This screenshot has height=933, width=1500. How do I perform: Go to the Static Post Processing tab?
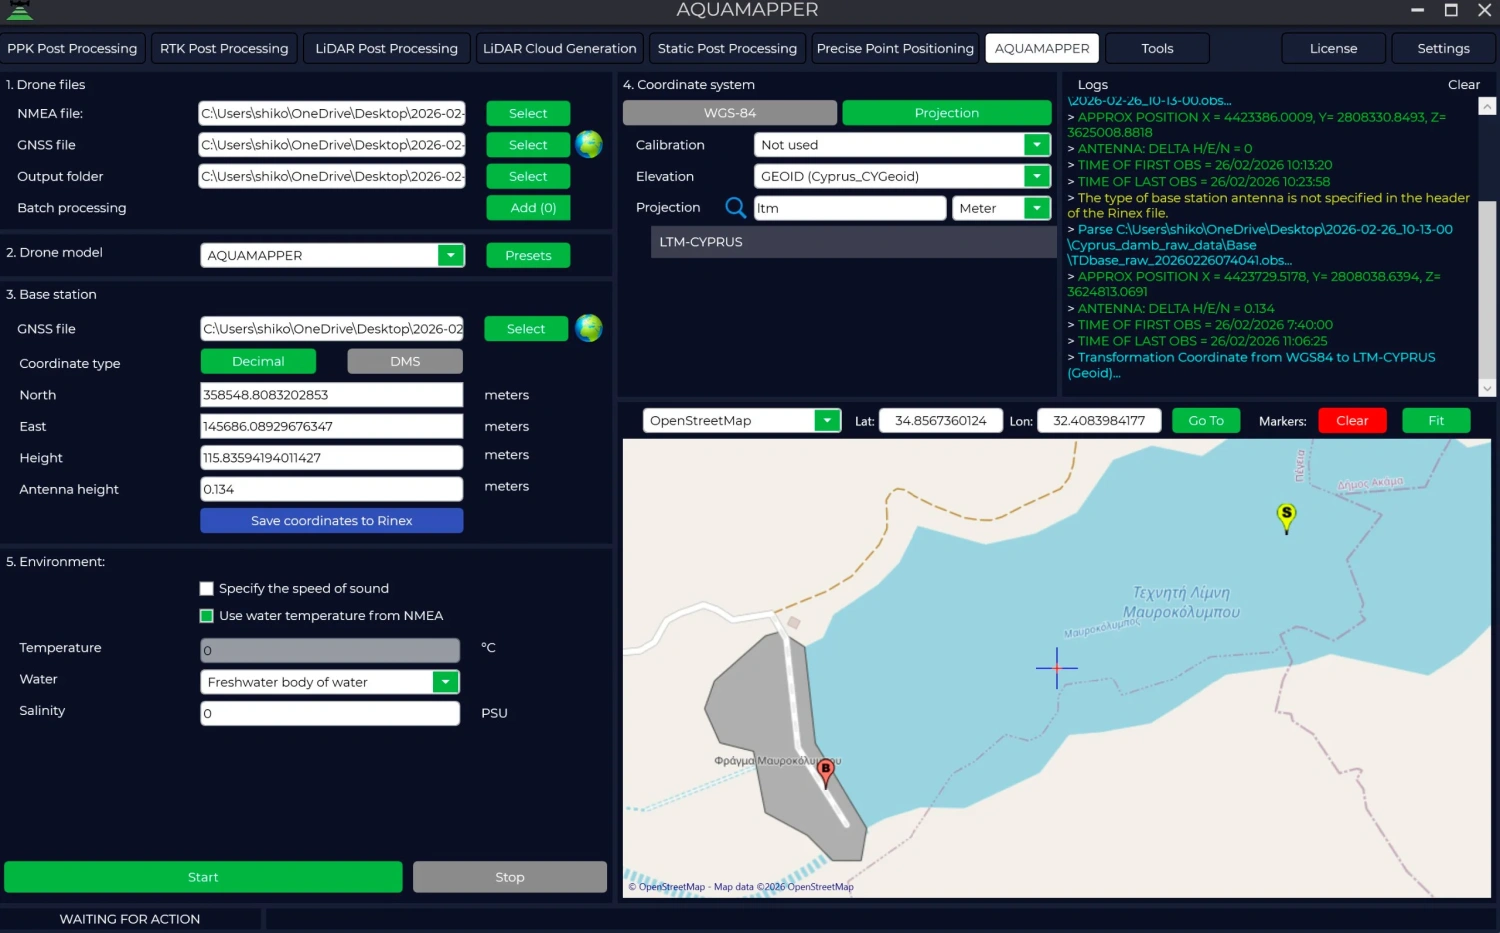point(727,48)
